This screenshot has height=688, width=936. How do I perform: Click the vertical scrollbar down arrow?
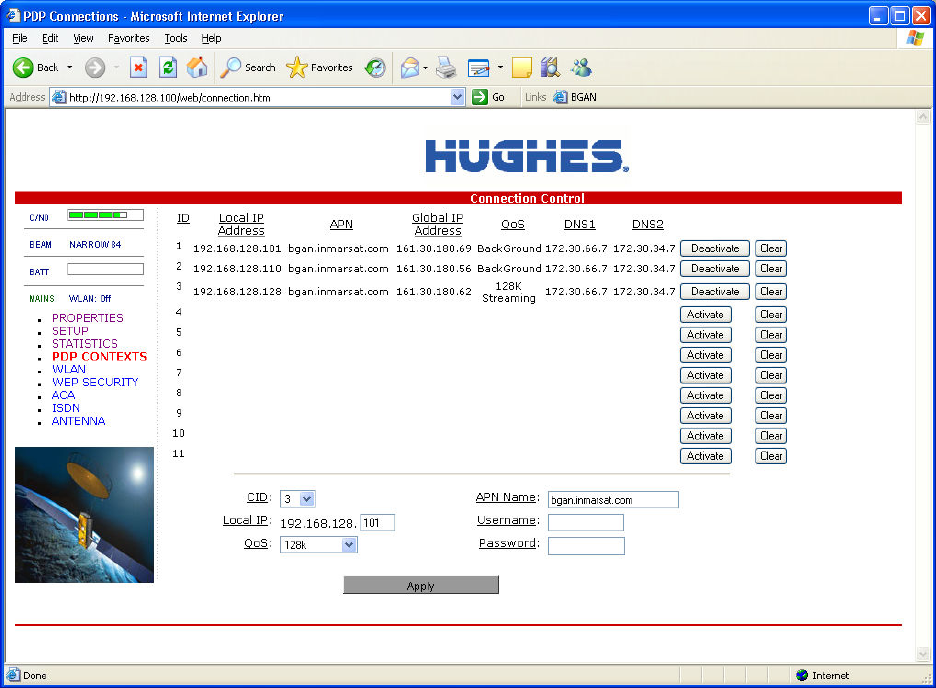[x=923, y=655]
